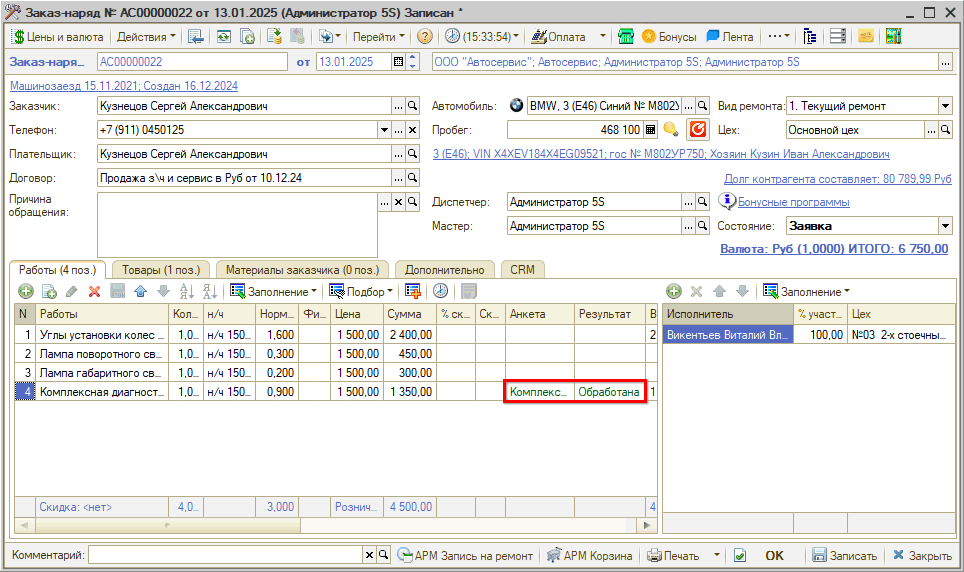
Task: Click magnifier icon next to Заказчик field
Action: coord(412,106)
